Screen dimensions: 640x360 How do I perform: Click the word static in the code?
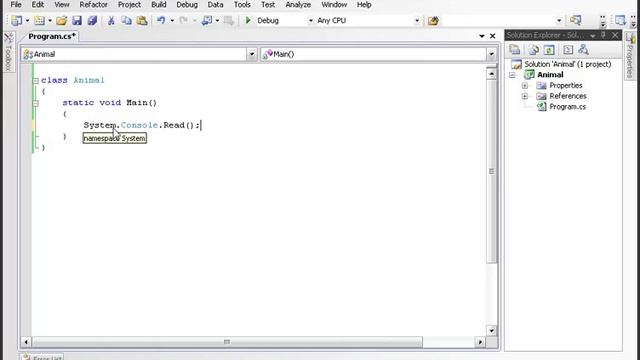pyautogui.click(x=78, y=103)
